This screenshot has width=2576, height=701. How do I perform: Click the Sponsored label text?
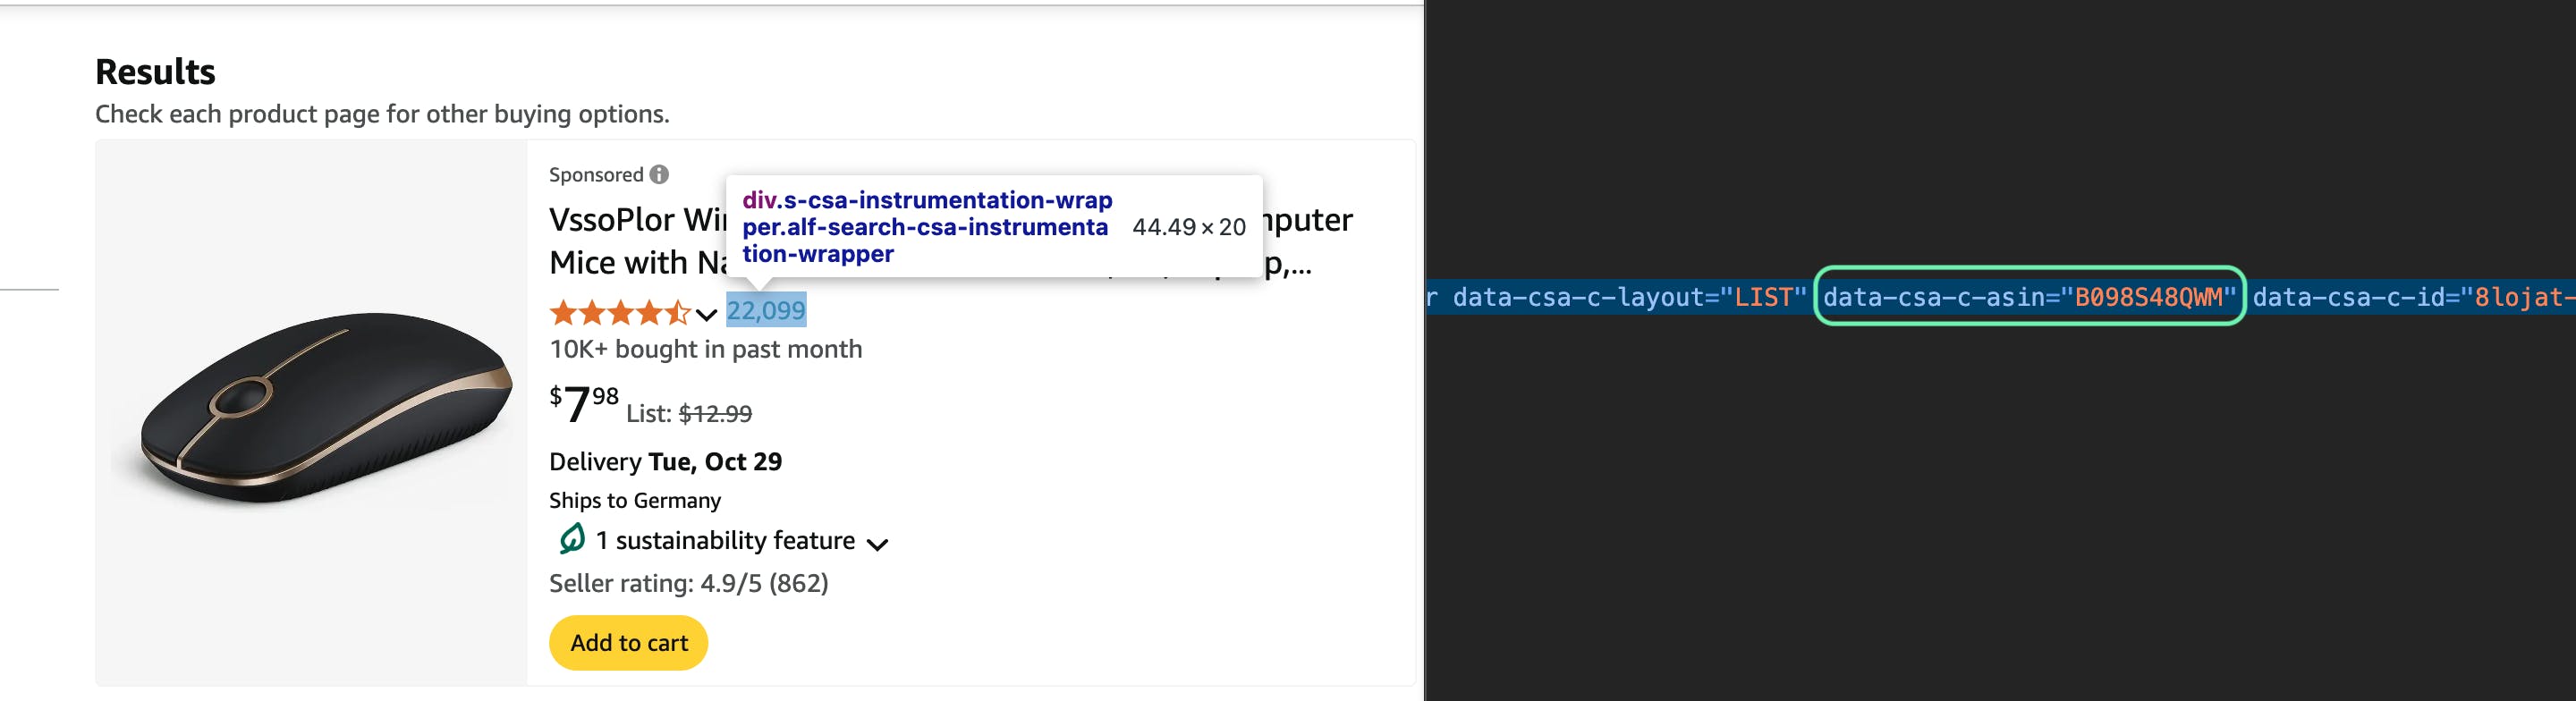596,174
